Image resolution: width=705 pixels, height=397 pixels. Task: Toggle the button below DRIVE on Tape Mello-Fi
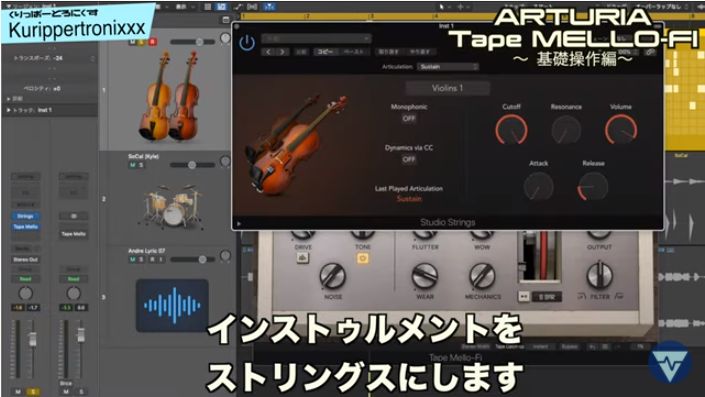(x=303, y=259)
